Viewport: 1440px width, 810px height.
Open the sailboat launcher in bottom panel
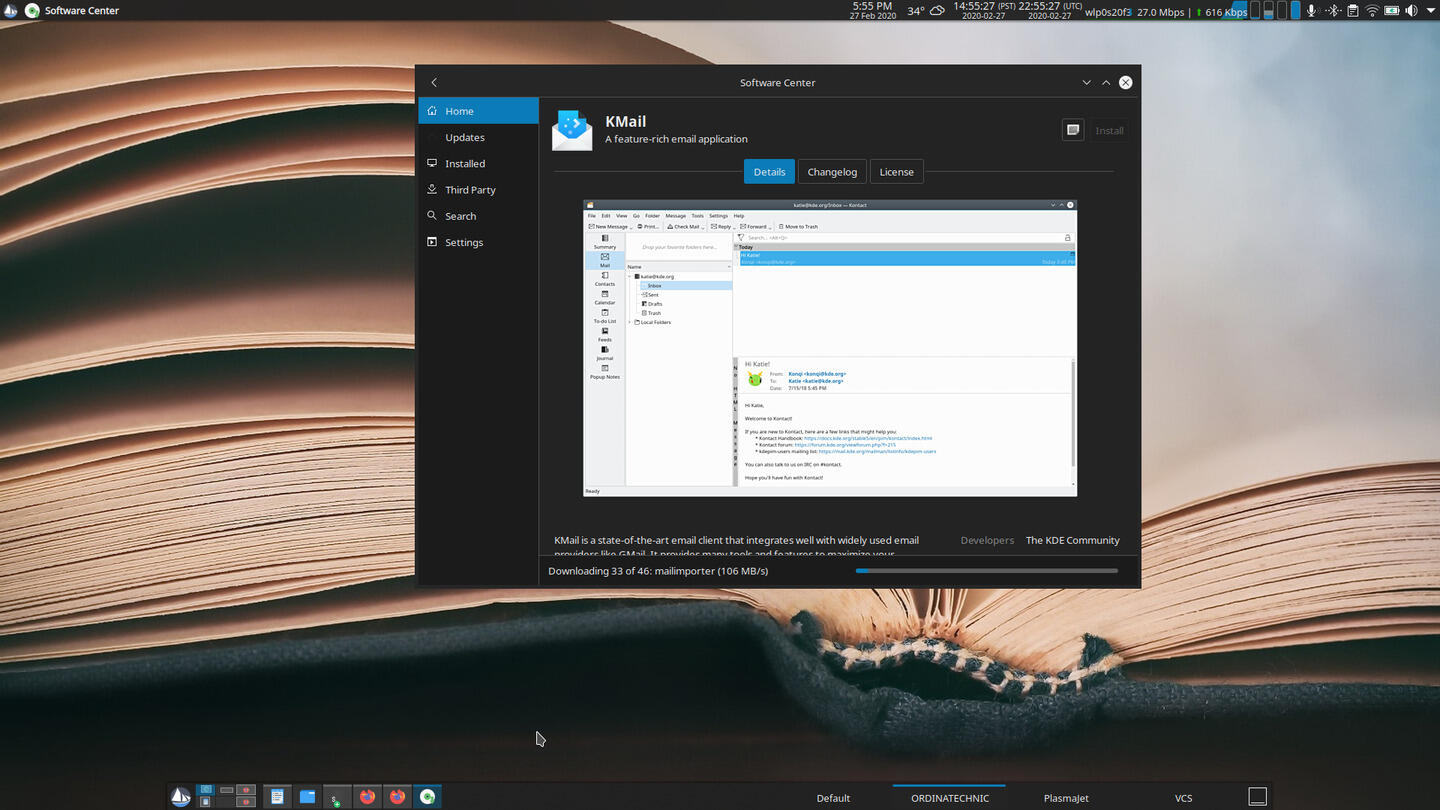(x=181, y=797)
